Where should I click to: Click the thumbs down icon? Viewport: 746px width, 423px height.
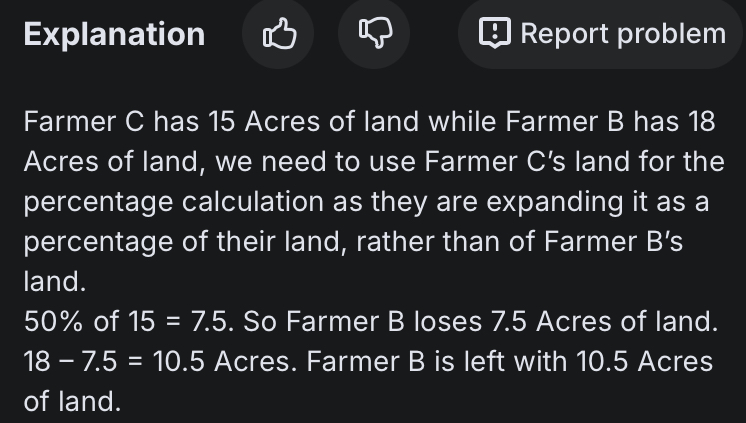click(375, 35)
